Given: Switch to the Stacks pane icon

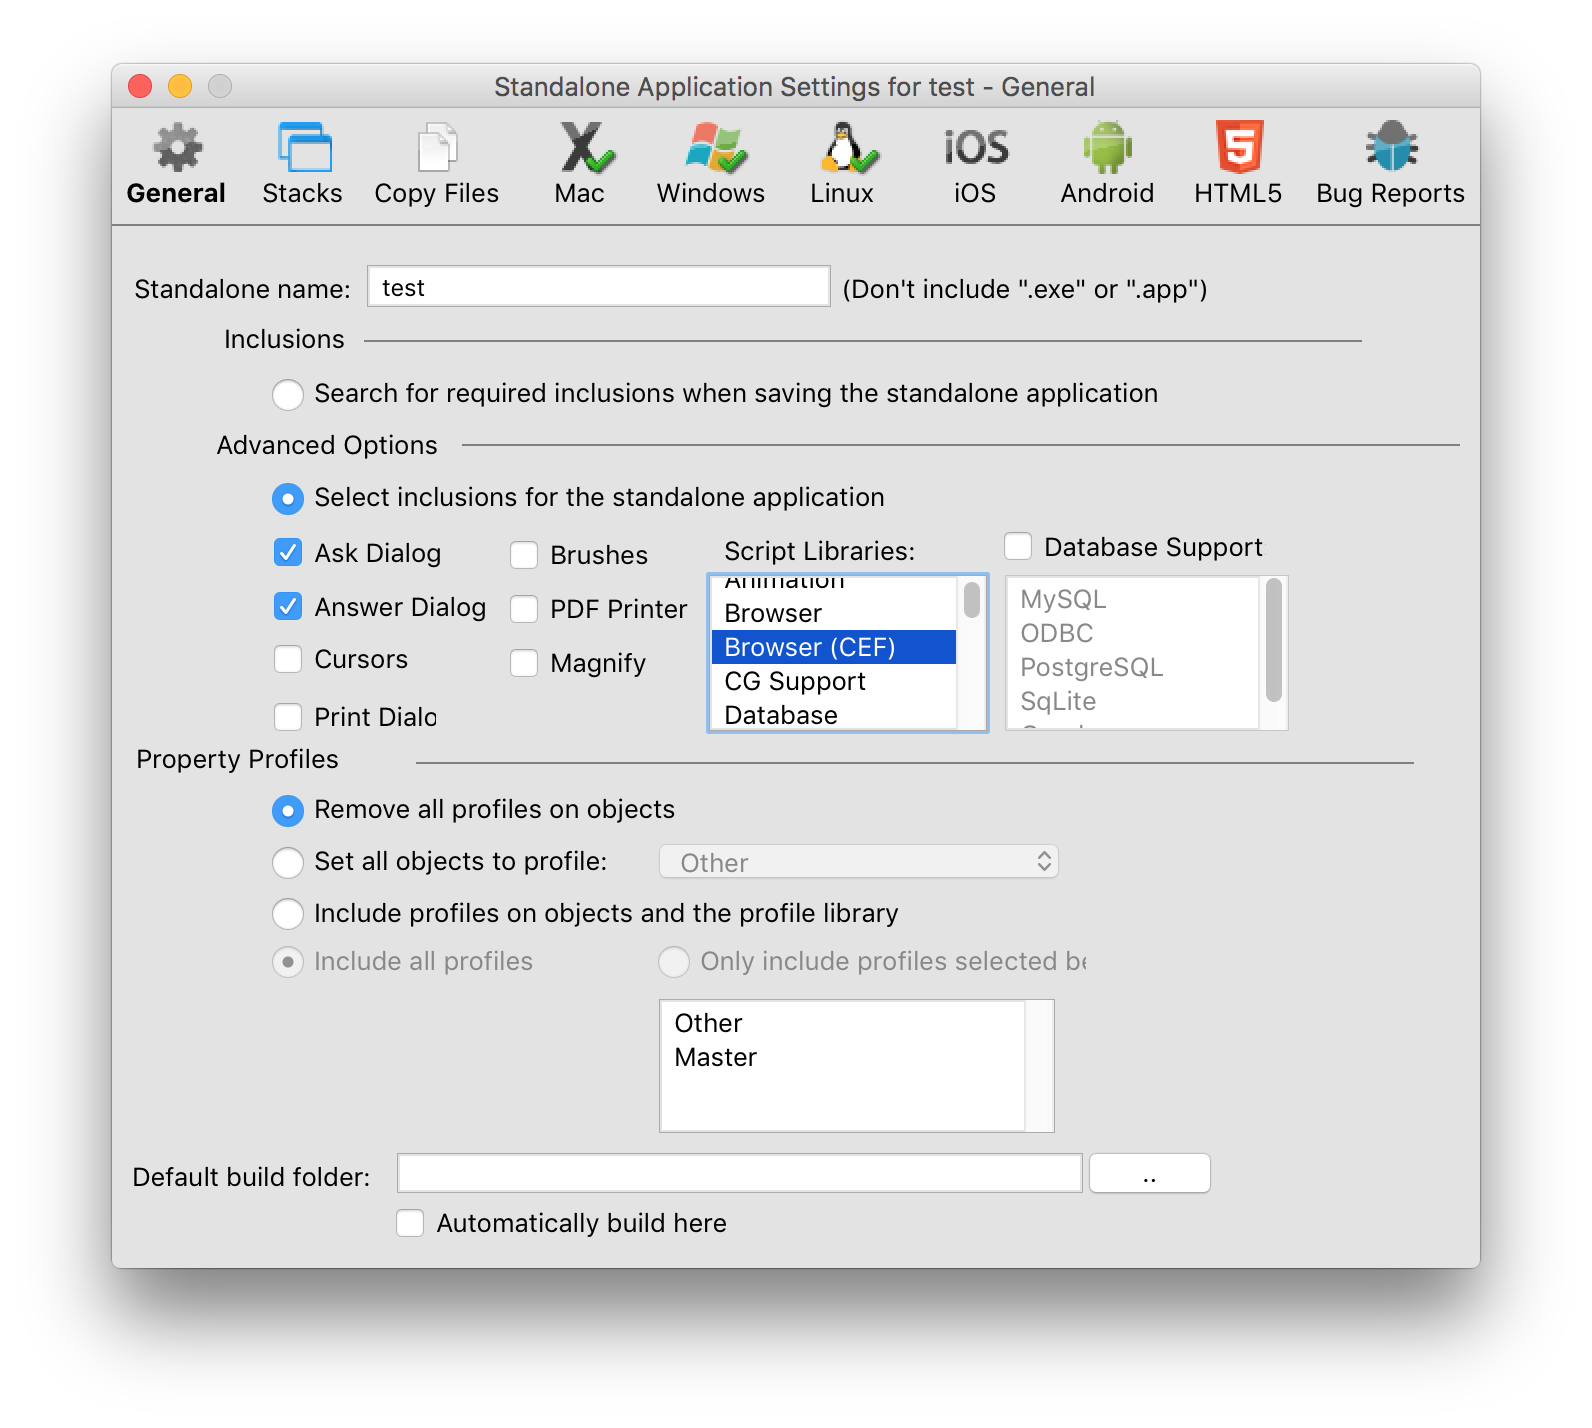Looking at the screenshot, I should [x=304, y=148].
